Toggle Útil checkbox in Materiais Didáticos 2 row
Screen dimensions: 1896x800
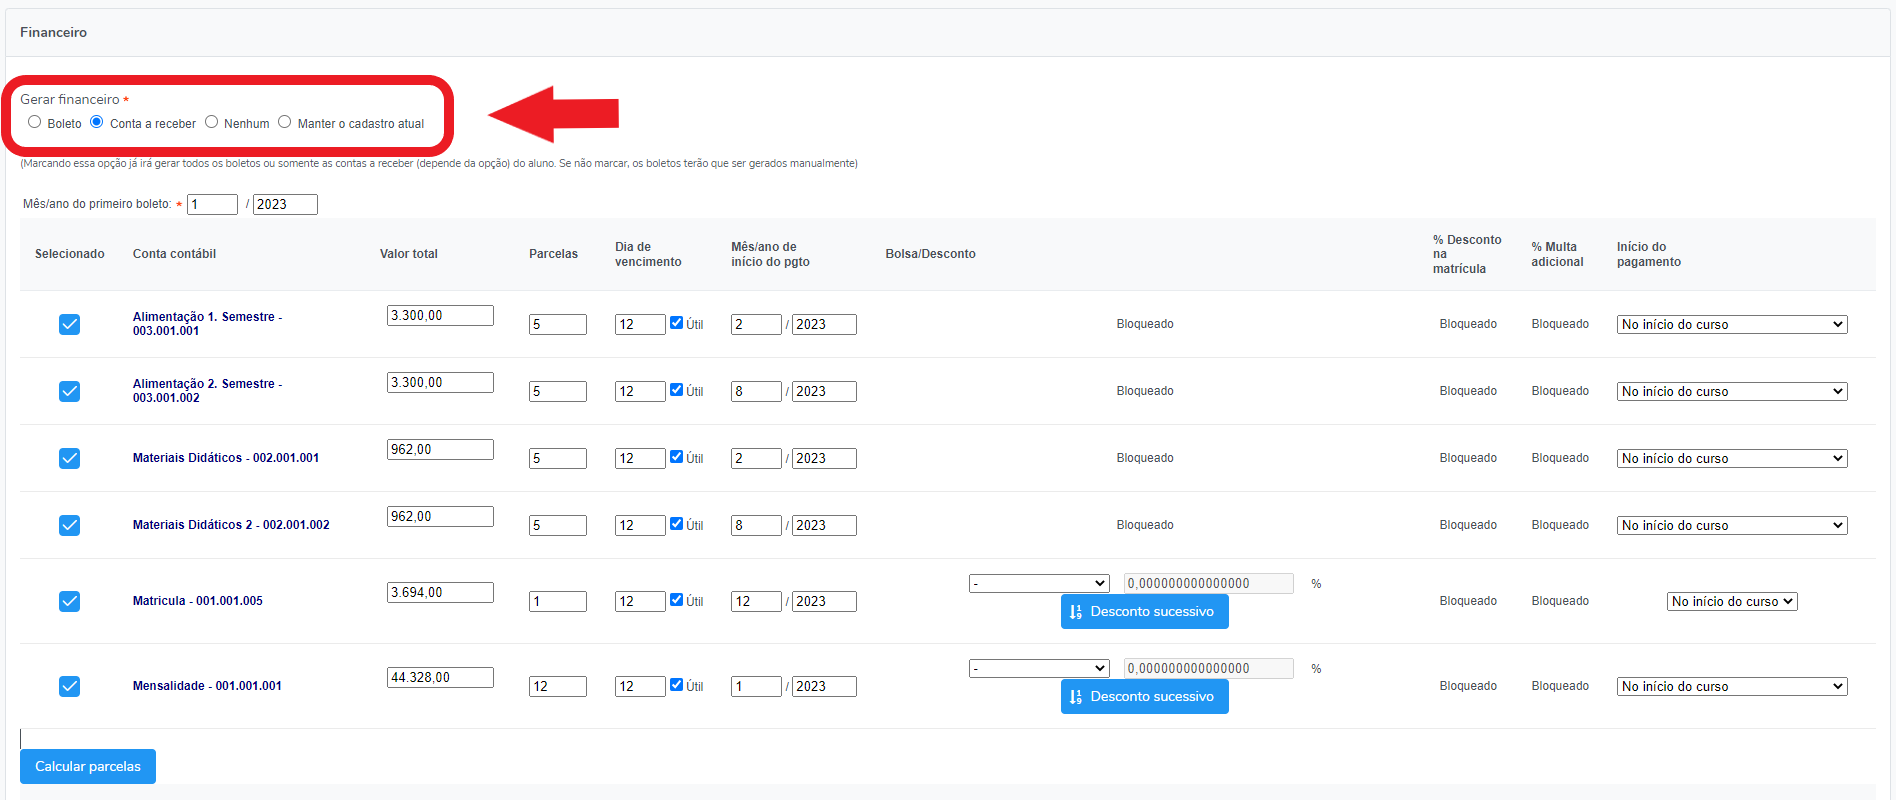[677, 524]
